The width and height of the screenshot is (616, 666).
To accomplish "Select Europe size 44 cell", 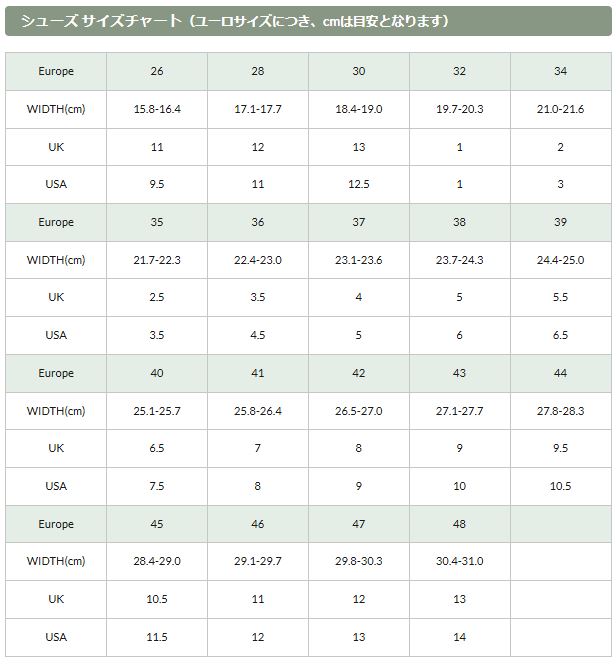I will point(560,373).
